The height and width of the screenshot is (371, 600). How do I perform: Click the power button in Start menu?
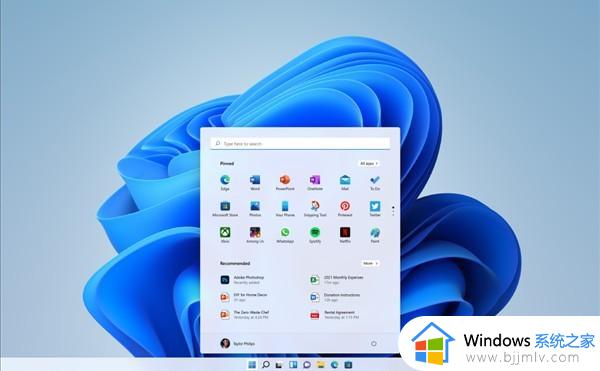(x=374, y=343)
